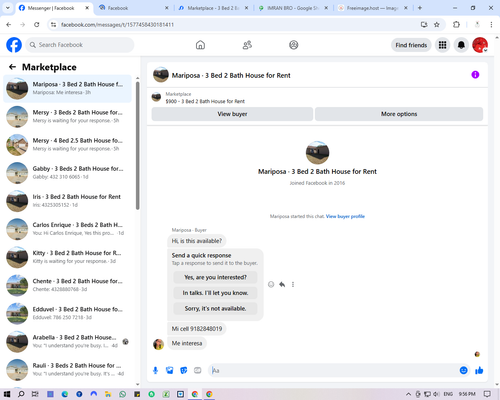This screenshot has height=400, width=500.
Task: Open the Chente conversation
Action: click(67, 285)
